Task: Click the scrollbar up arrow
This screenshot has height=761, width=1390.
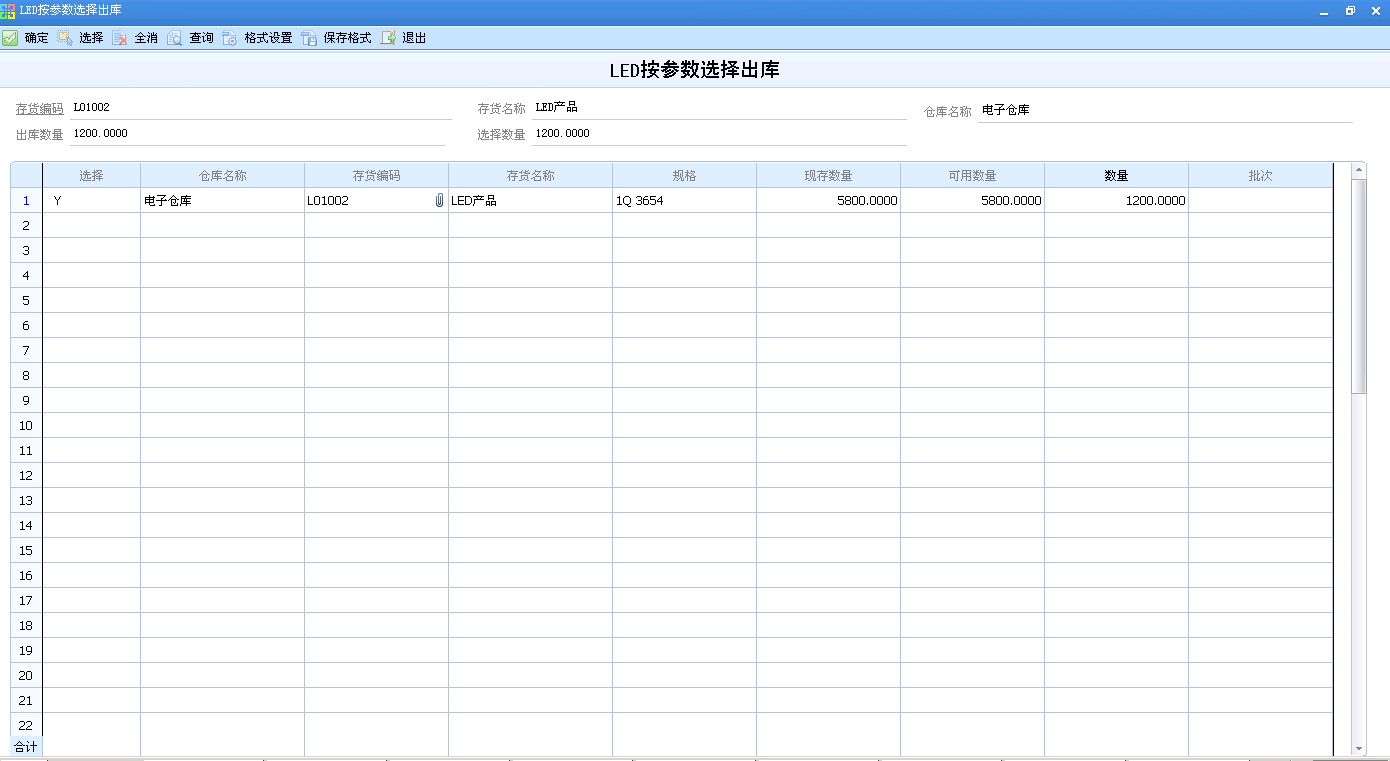Action: (1360, 170)
